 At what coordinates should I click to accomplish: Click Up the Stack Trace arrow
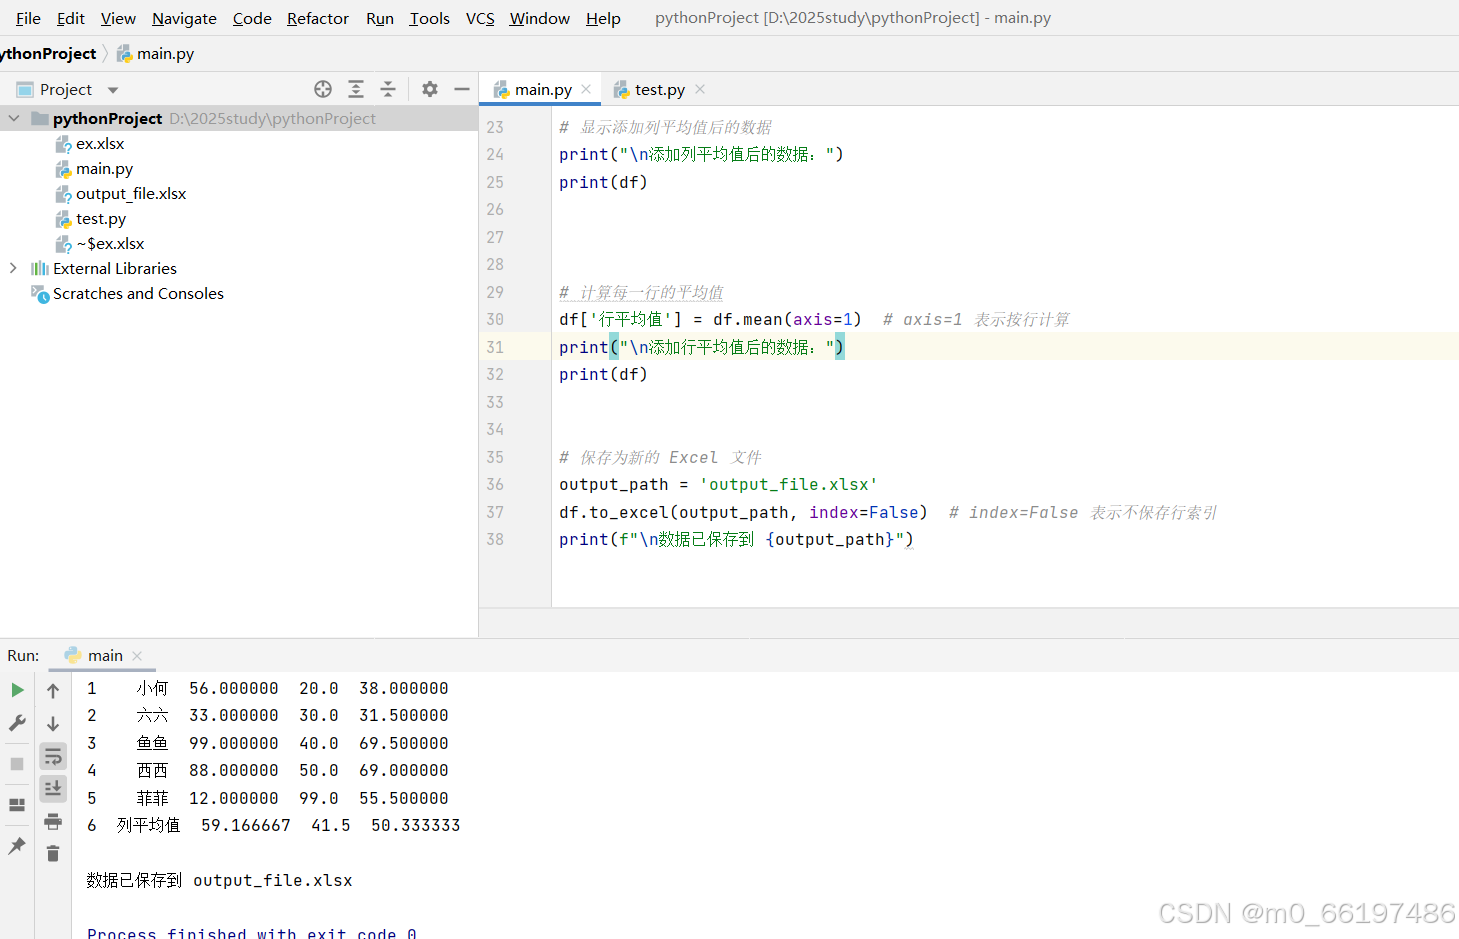53,690
